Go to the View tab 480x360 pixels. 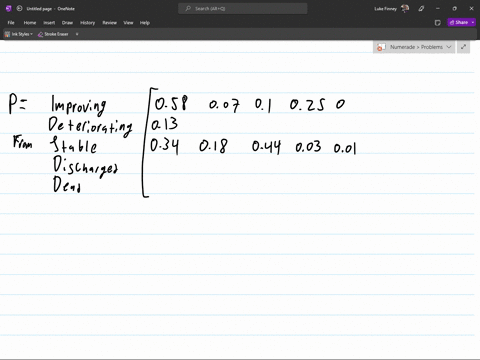[128, 23]
